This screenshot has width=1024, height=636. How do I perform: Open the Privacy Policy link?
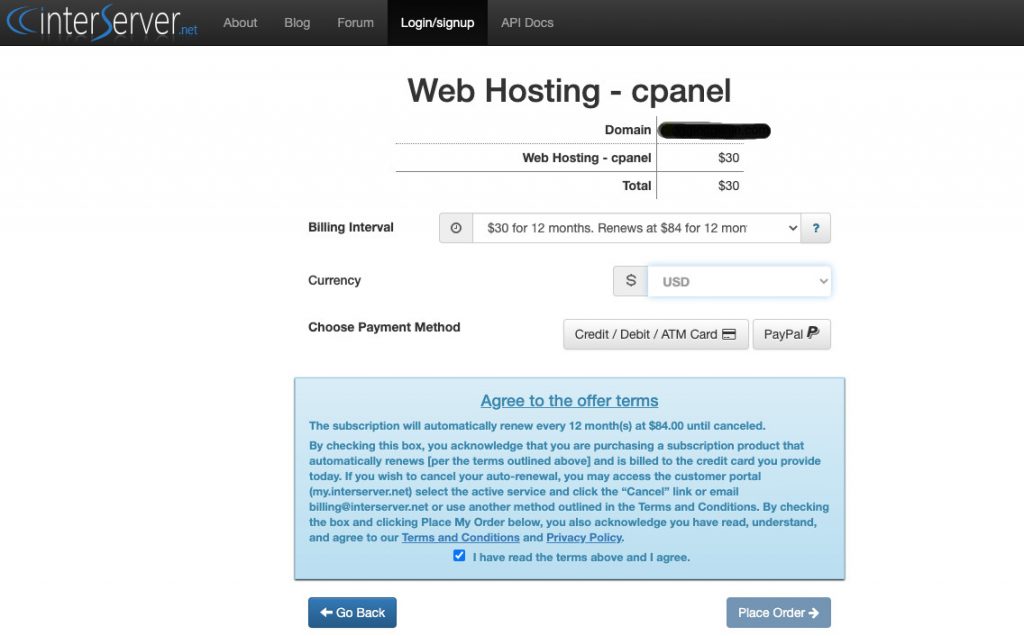(584, 537)
